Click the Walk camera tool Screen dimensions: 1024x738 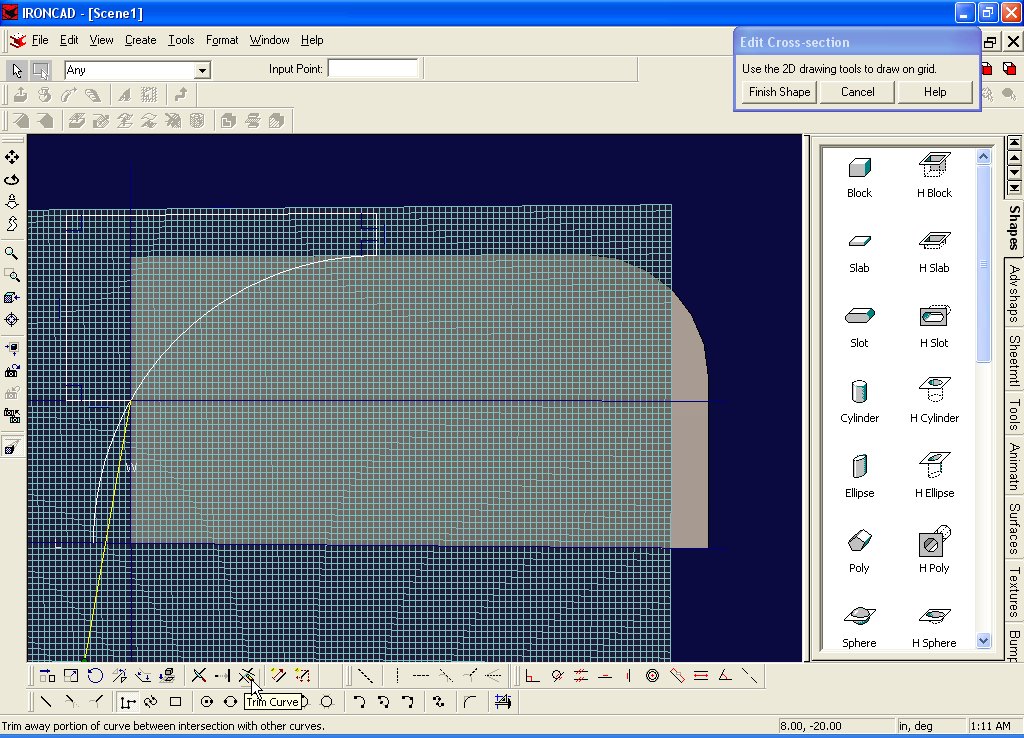pos(12,224)
